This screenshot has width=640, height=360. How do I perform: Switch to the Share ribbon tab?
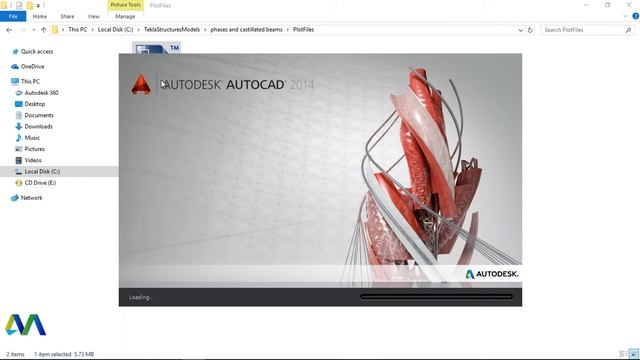[x=67, y=16]
